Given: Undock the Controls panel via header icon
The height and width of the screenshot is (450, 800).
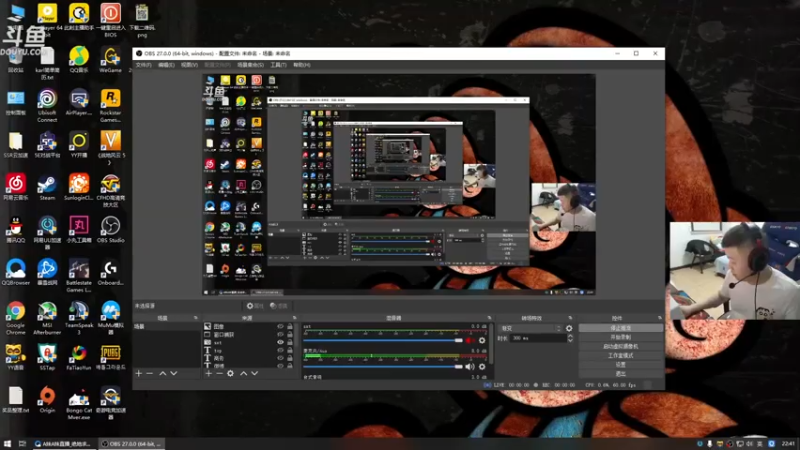Looking at the screenshot, I should pyautogui.click(x=660, y=318).
